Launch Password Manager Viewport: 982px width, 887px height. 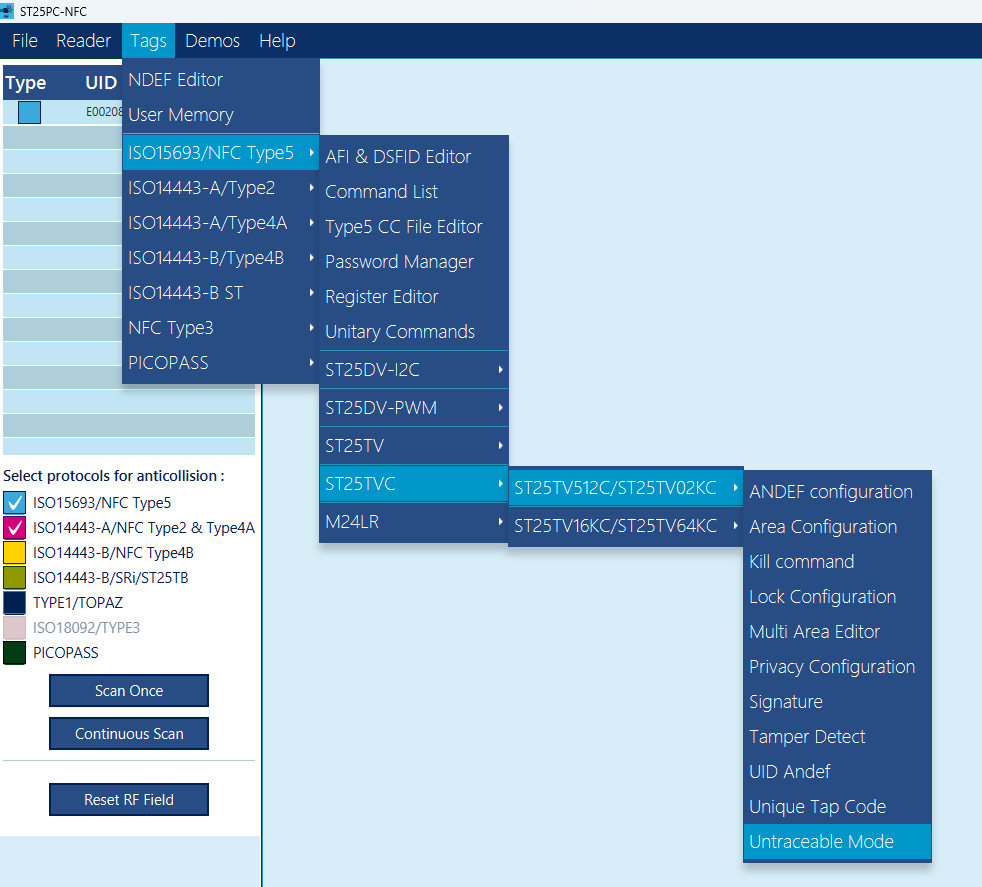(x=413, y=262)
